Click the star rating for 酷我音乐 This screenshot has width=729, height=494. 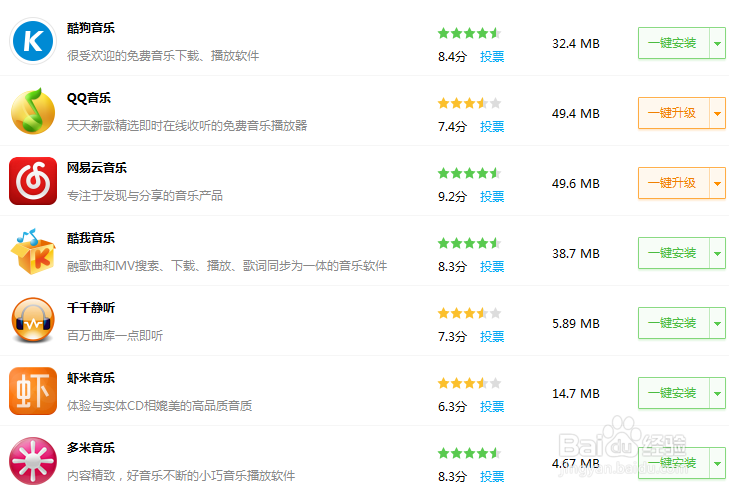pos(469,243)
